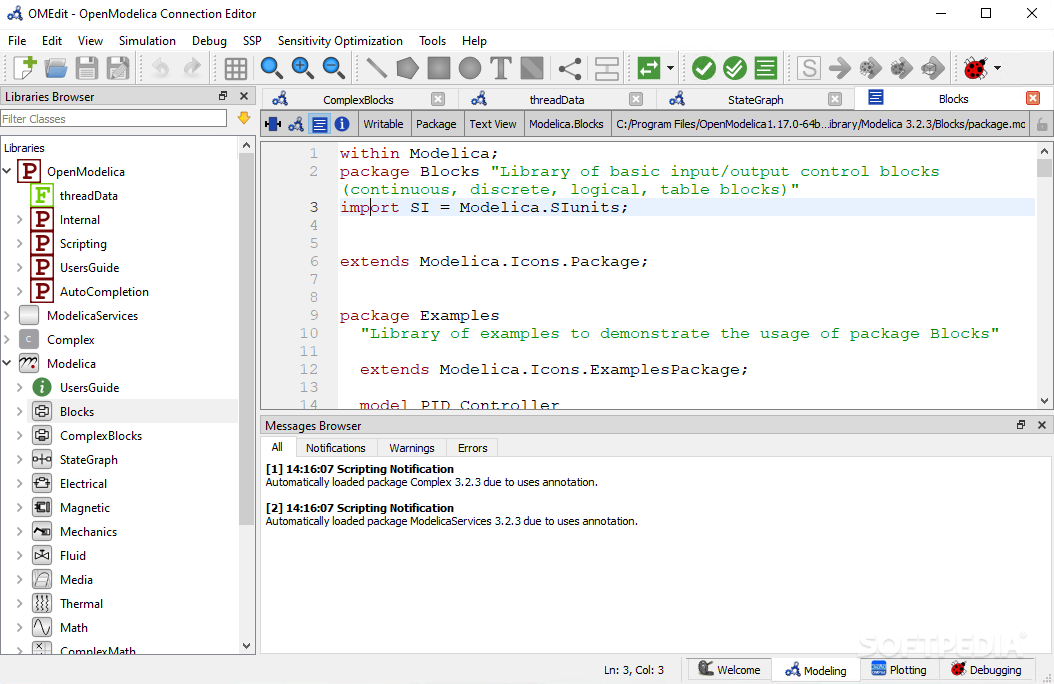Toggle connect/transition mode
This screenshot has width=1054, height=684.
(570, 68)
